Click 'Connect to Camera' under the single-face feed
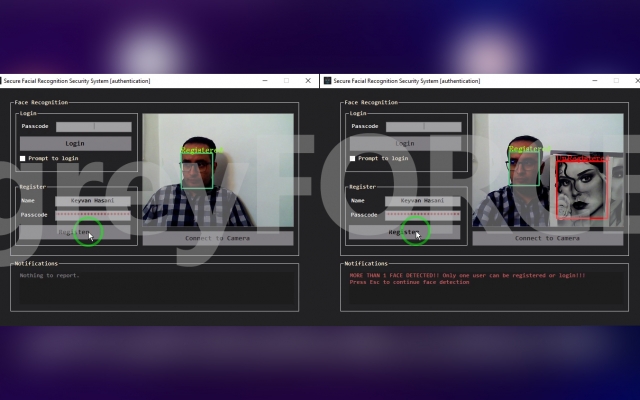Image resolution: width=640 pixels, height=400 pixels. coord(218,238)
